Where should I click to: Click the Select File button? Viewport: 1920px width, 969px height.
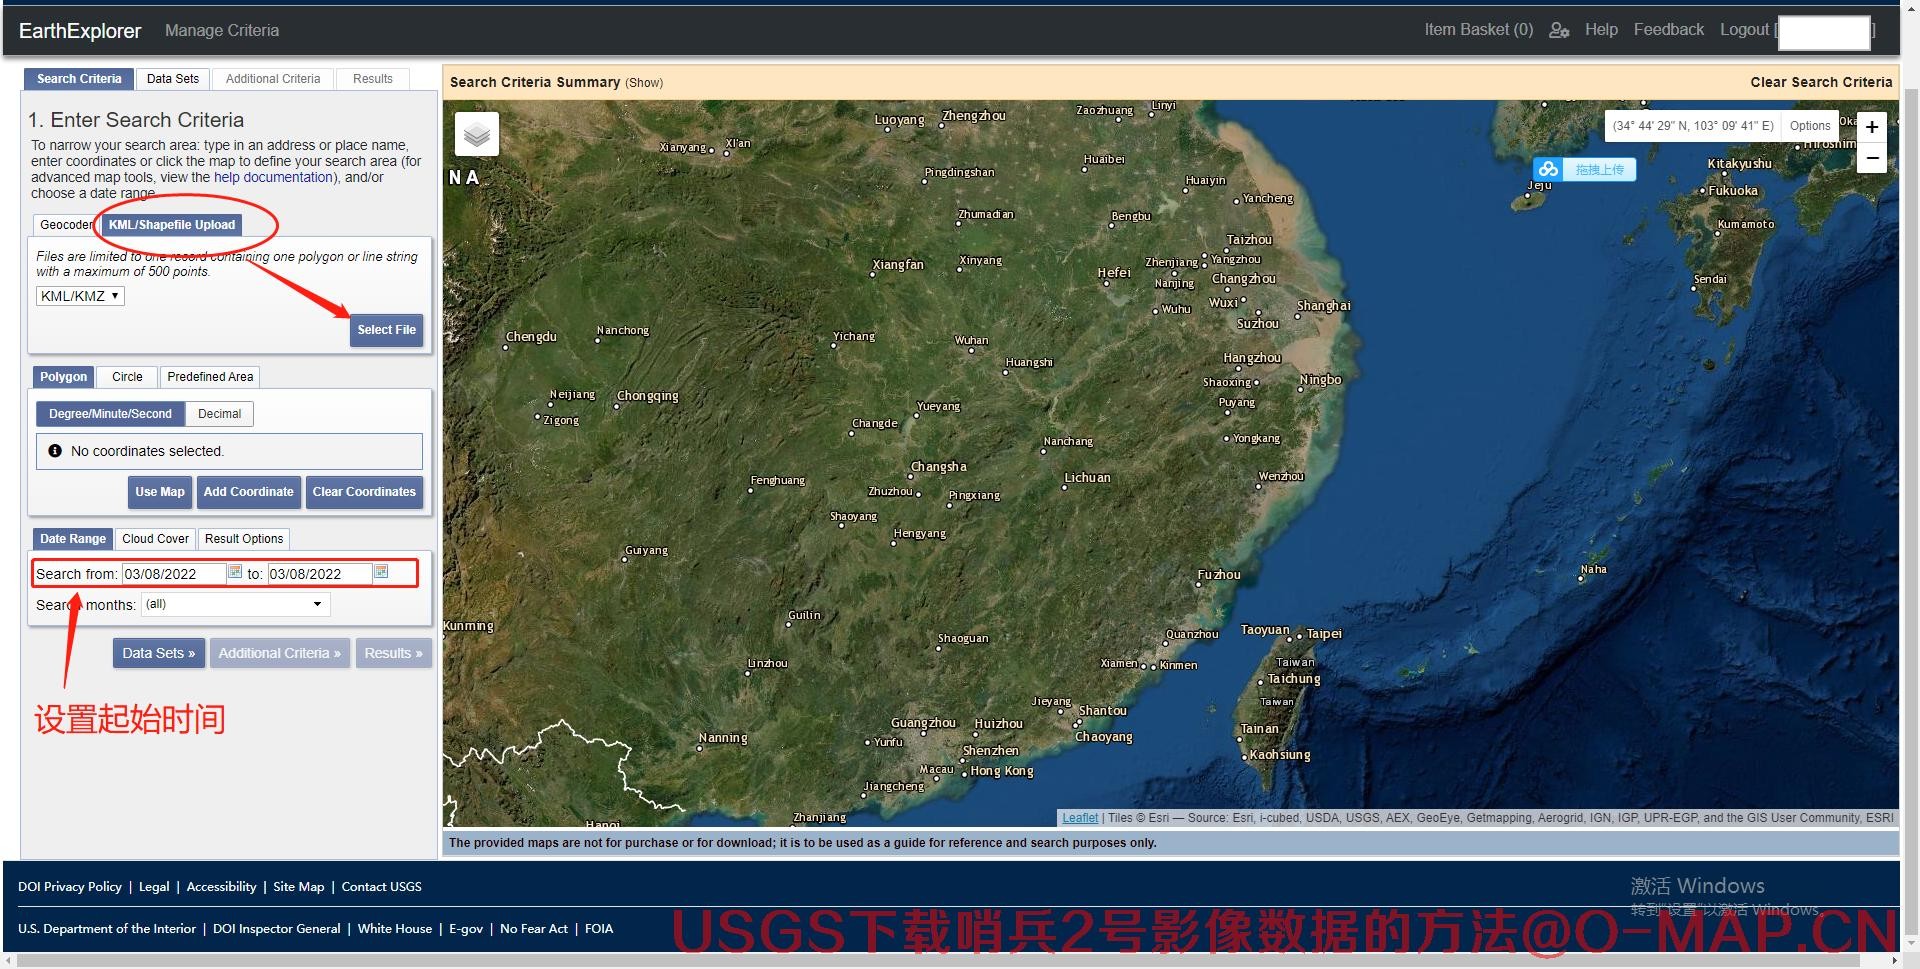(386, 330)
